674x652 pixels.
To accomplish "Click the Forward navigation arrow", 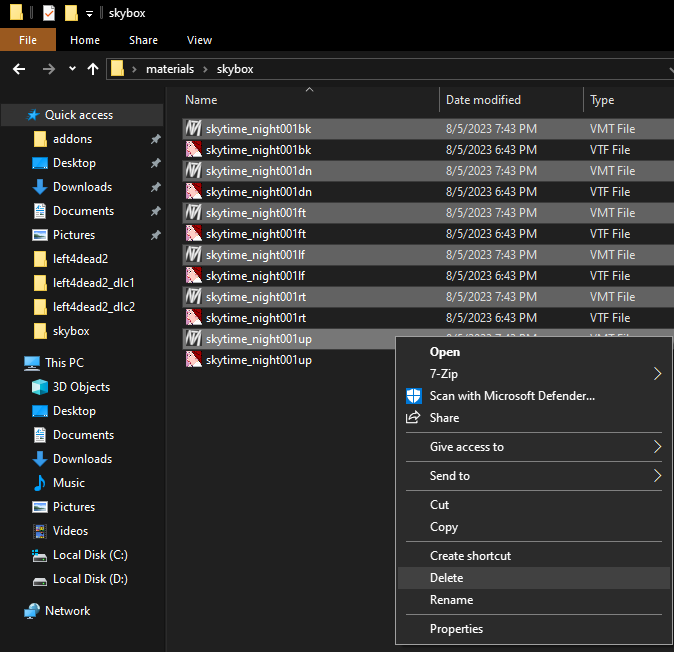I will tap(49, 69).
